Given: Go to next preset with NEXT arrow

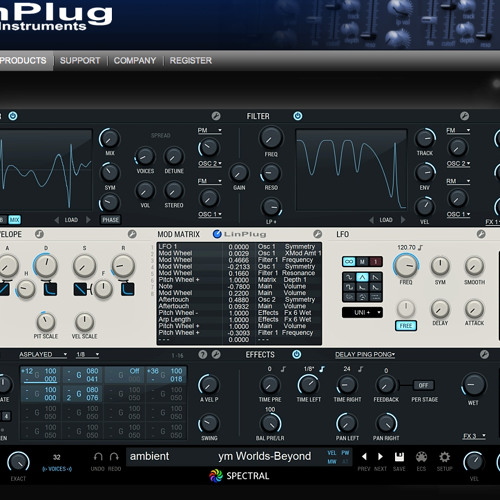Looking at the screenshot, I should coord(380,456).
